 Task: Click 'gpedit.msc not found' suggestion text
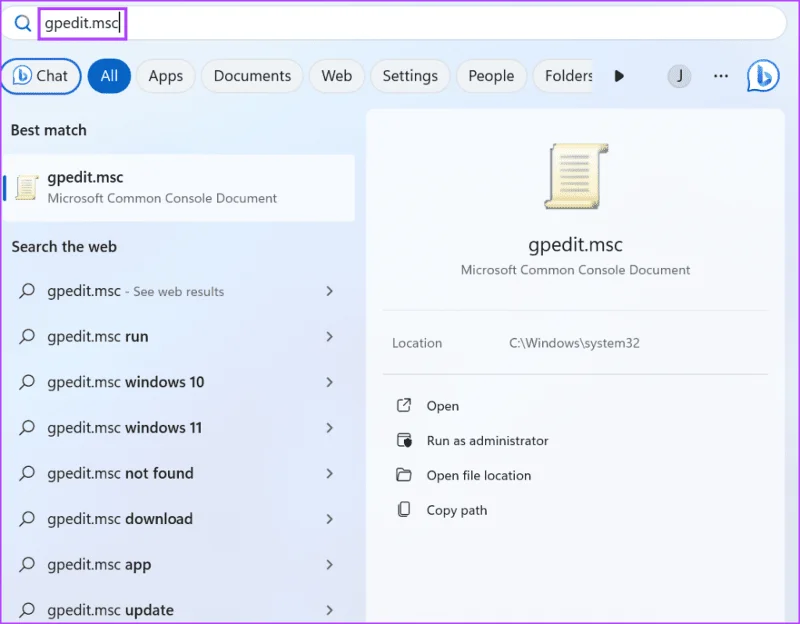tap(120, 473)
